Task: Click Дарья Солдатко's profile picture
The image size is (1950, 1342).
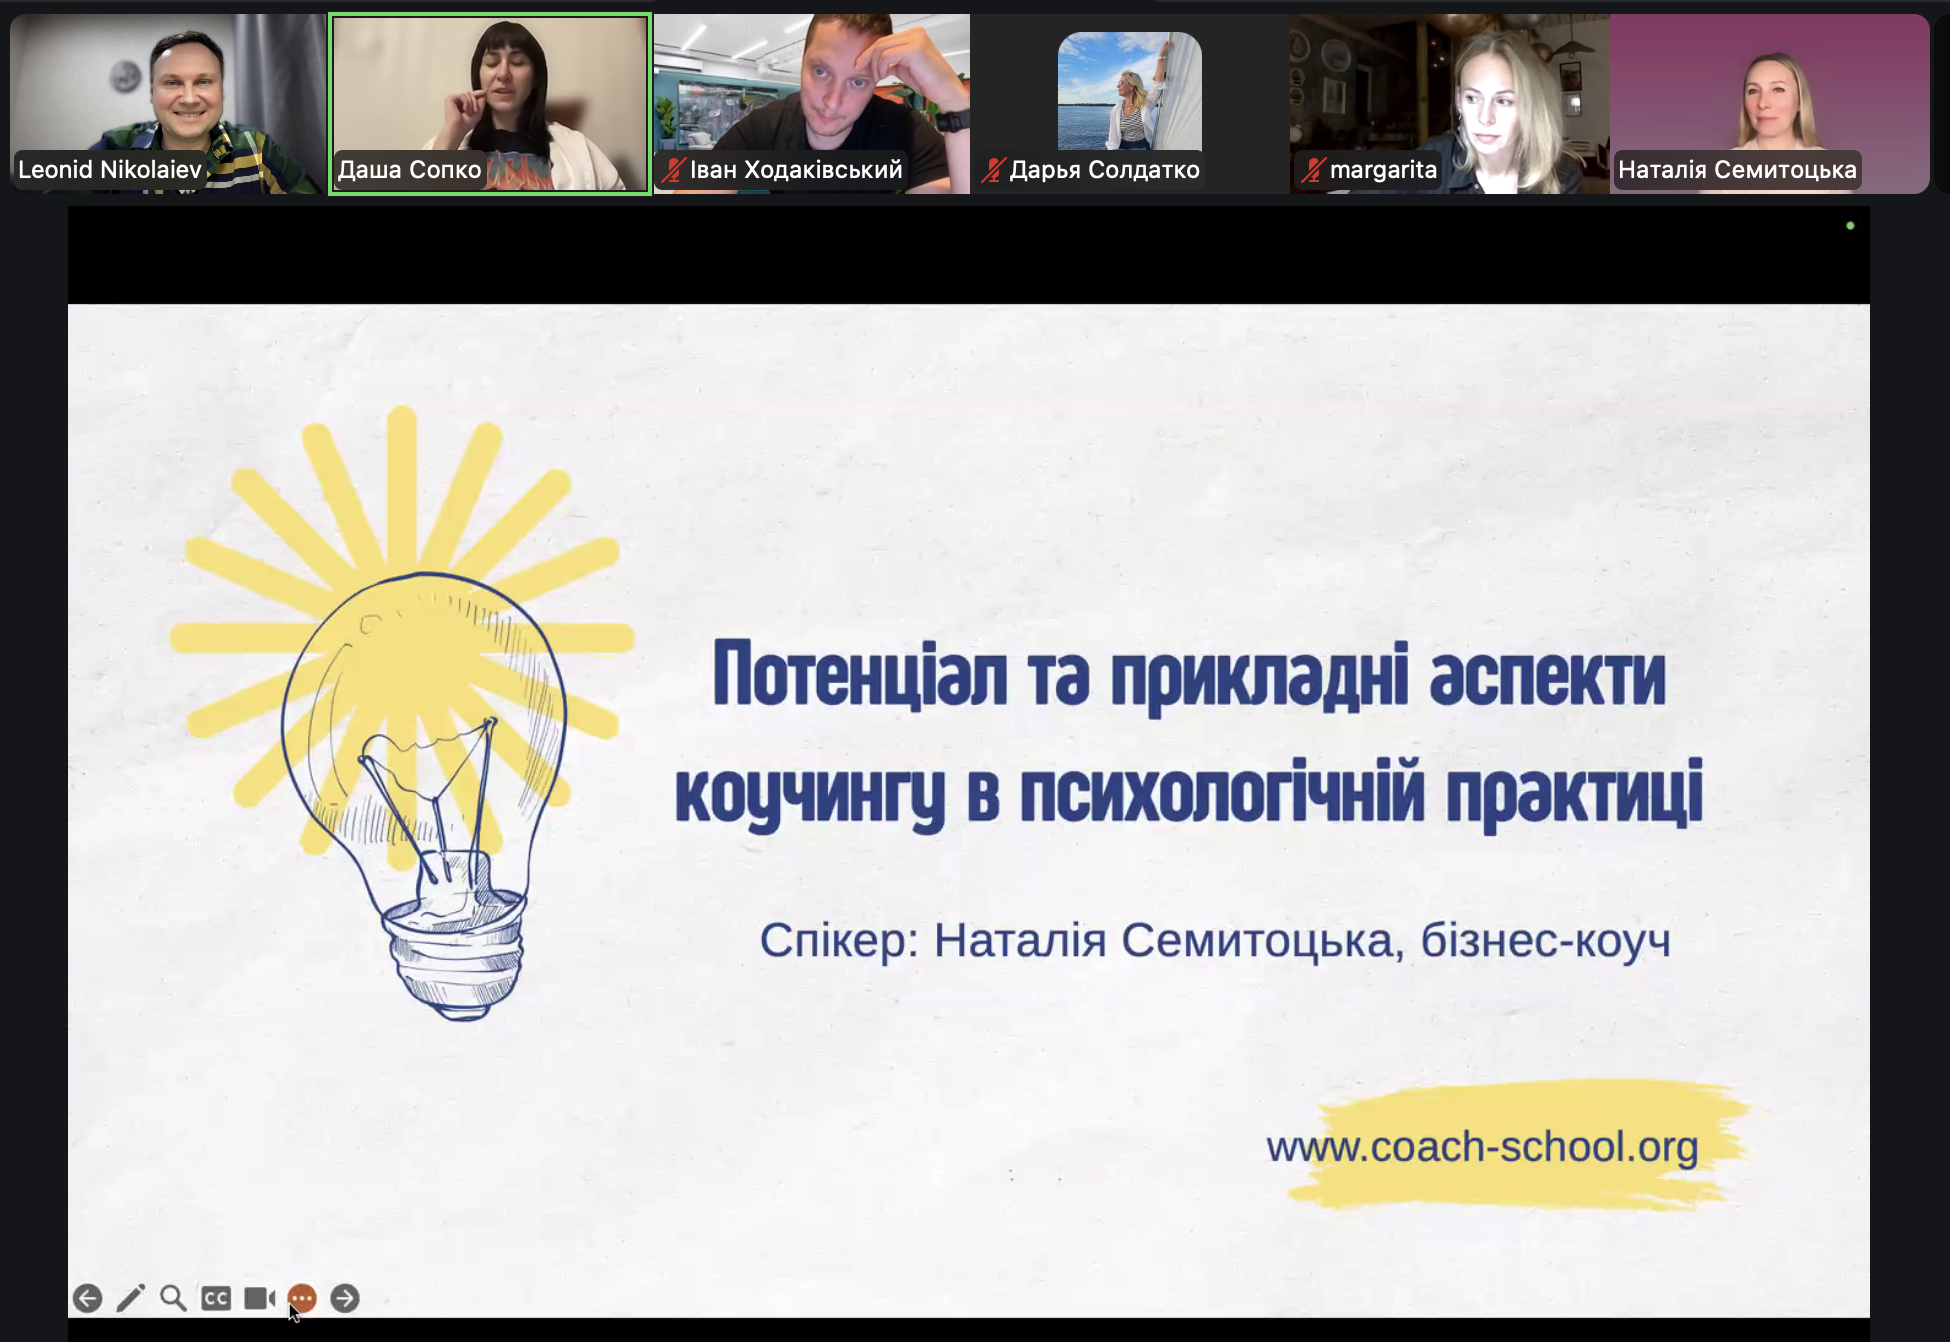Action: pyautogui.click(x=1129, y=90)
